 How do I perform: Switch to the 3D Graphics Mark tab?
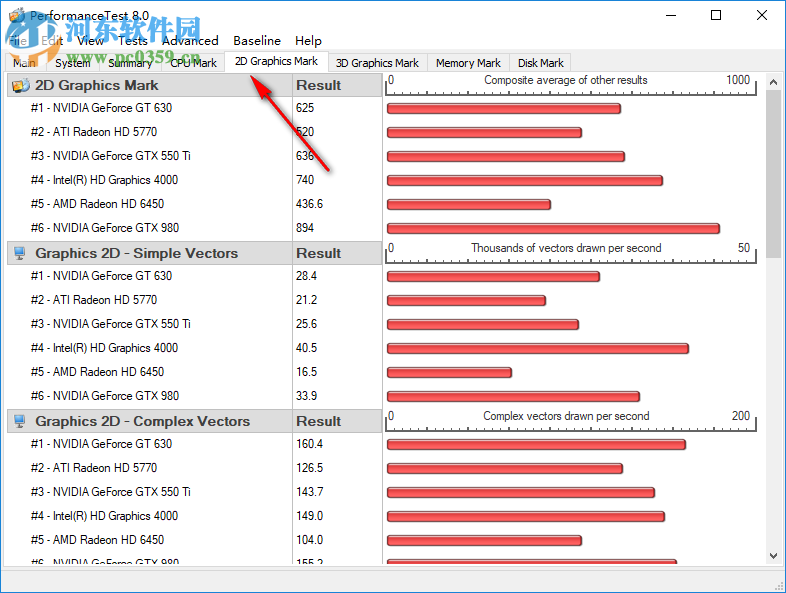pos(377,63)
